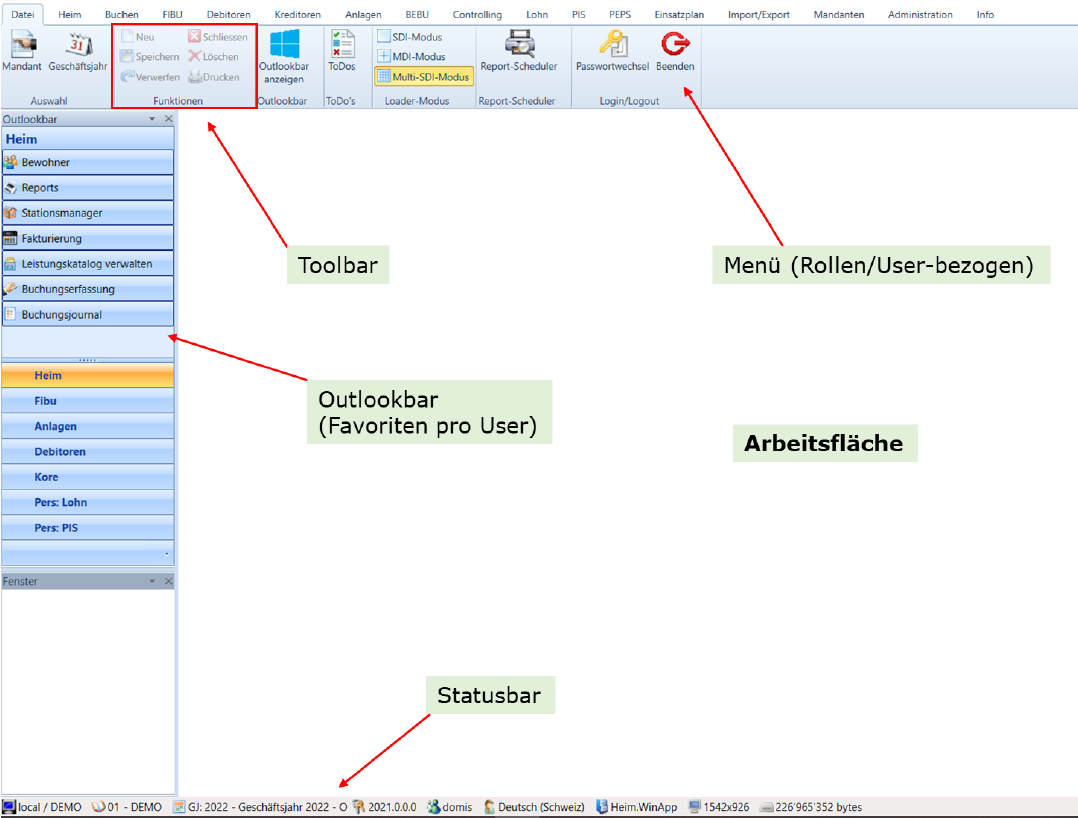
Task: Open the Outlookbar panel dropdown arrow
Action: click(x=152, y=119)
